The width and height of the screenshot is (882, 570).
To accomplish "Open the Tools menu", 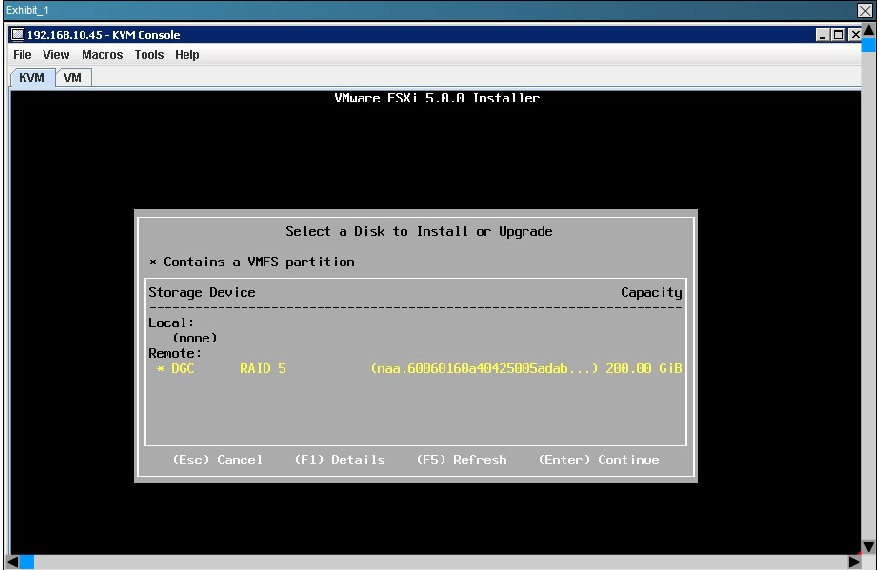I will (149, 55).
